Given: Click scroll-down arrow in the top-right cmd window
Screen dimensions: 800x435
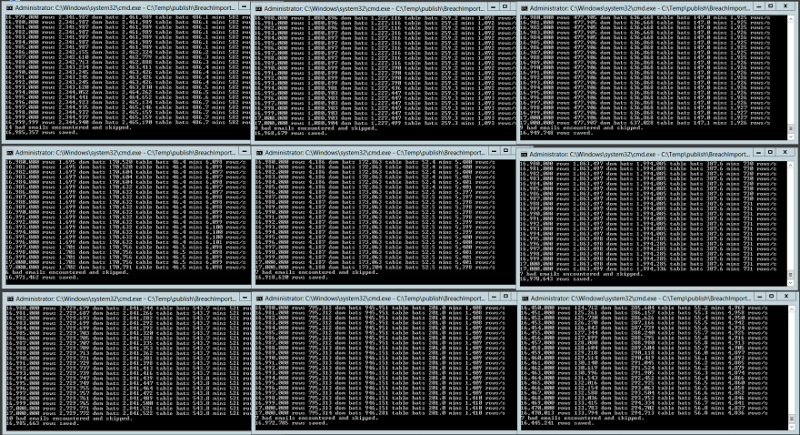Looking at the screenshot, I should (x=791, y=137).
